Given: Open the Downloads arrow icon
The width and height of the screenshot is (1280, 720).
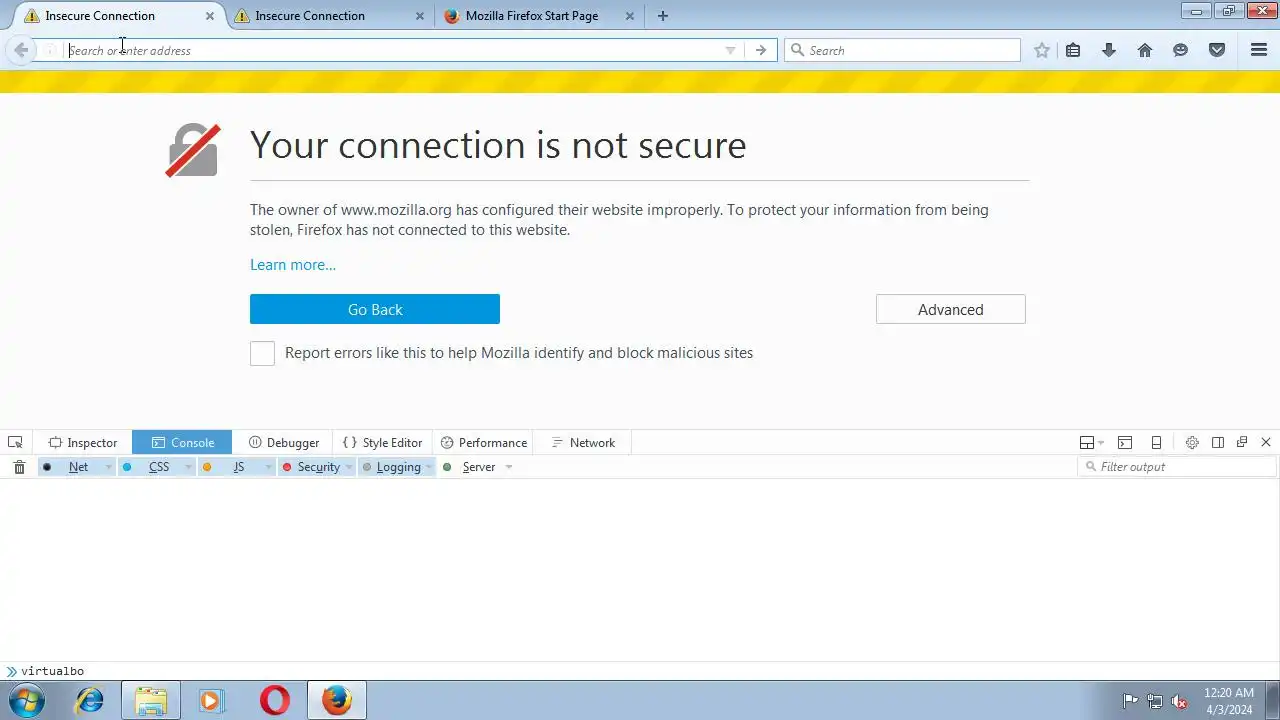Looking at the screenshot, I should coord(1109,50).
